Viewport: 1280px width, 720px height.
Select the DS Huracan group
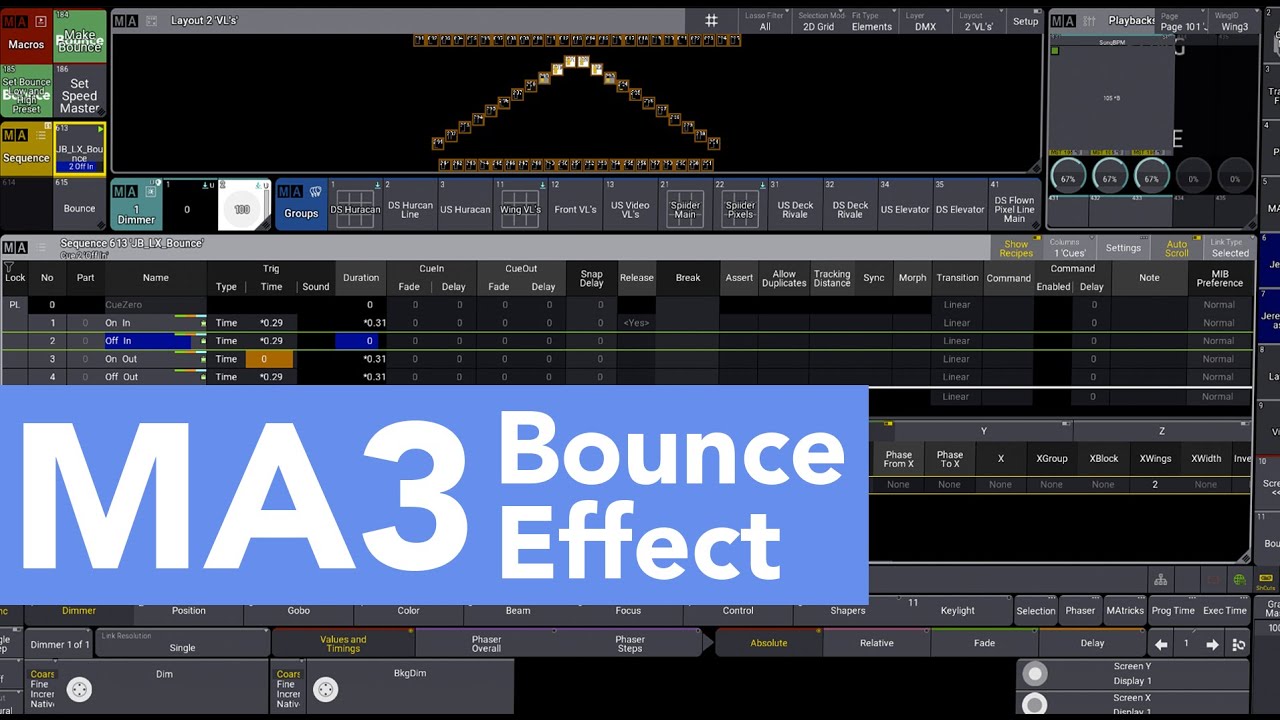(x=355, y=205)
